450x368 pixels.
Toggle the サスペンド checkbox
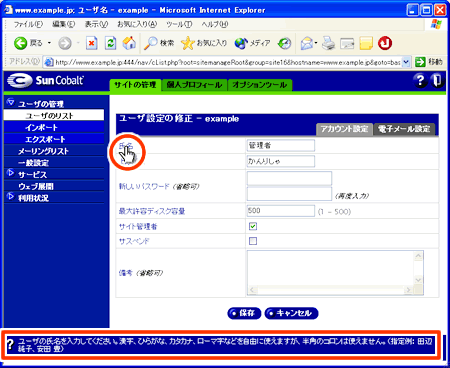(x=253, y=241)
